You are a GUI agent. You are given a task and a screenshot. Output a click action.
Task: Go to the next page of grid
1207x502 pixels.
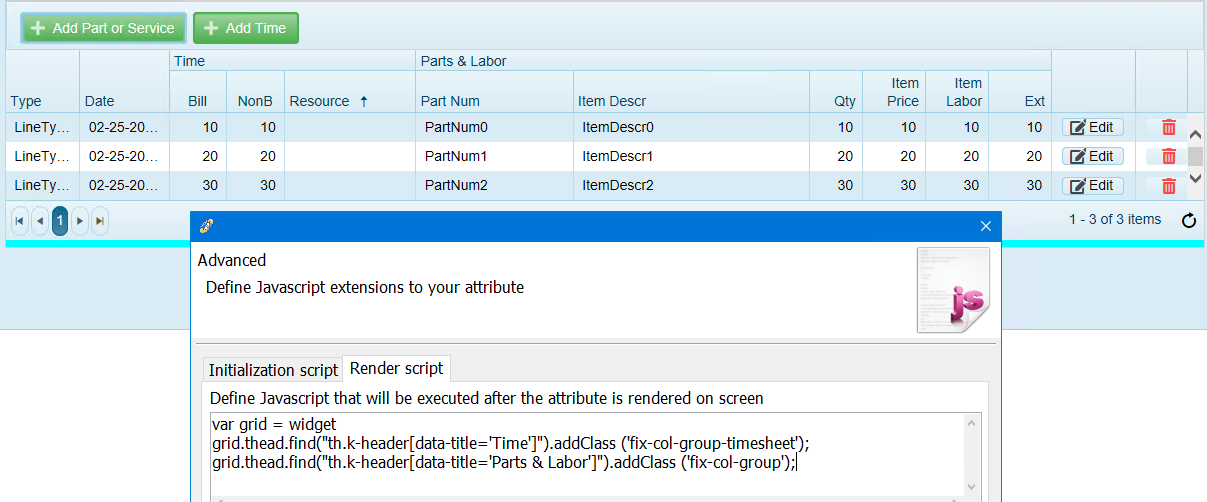click(x=80, y=220)
